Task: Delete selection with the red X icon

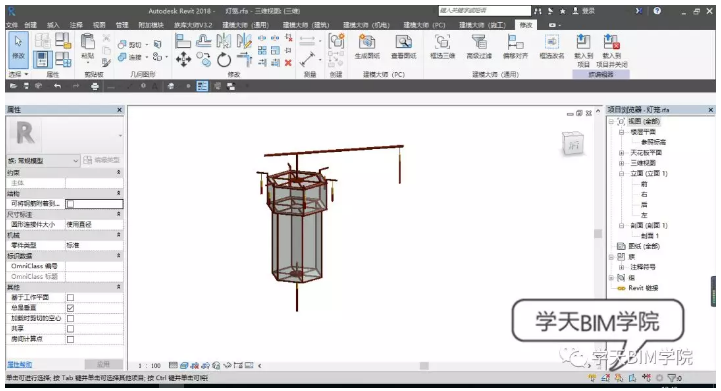Action: coord(288,63)
